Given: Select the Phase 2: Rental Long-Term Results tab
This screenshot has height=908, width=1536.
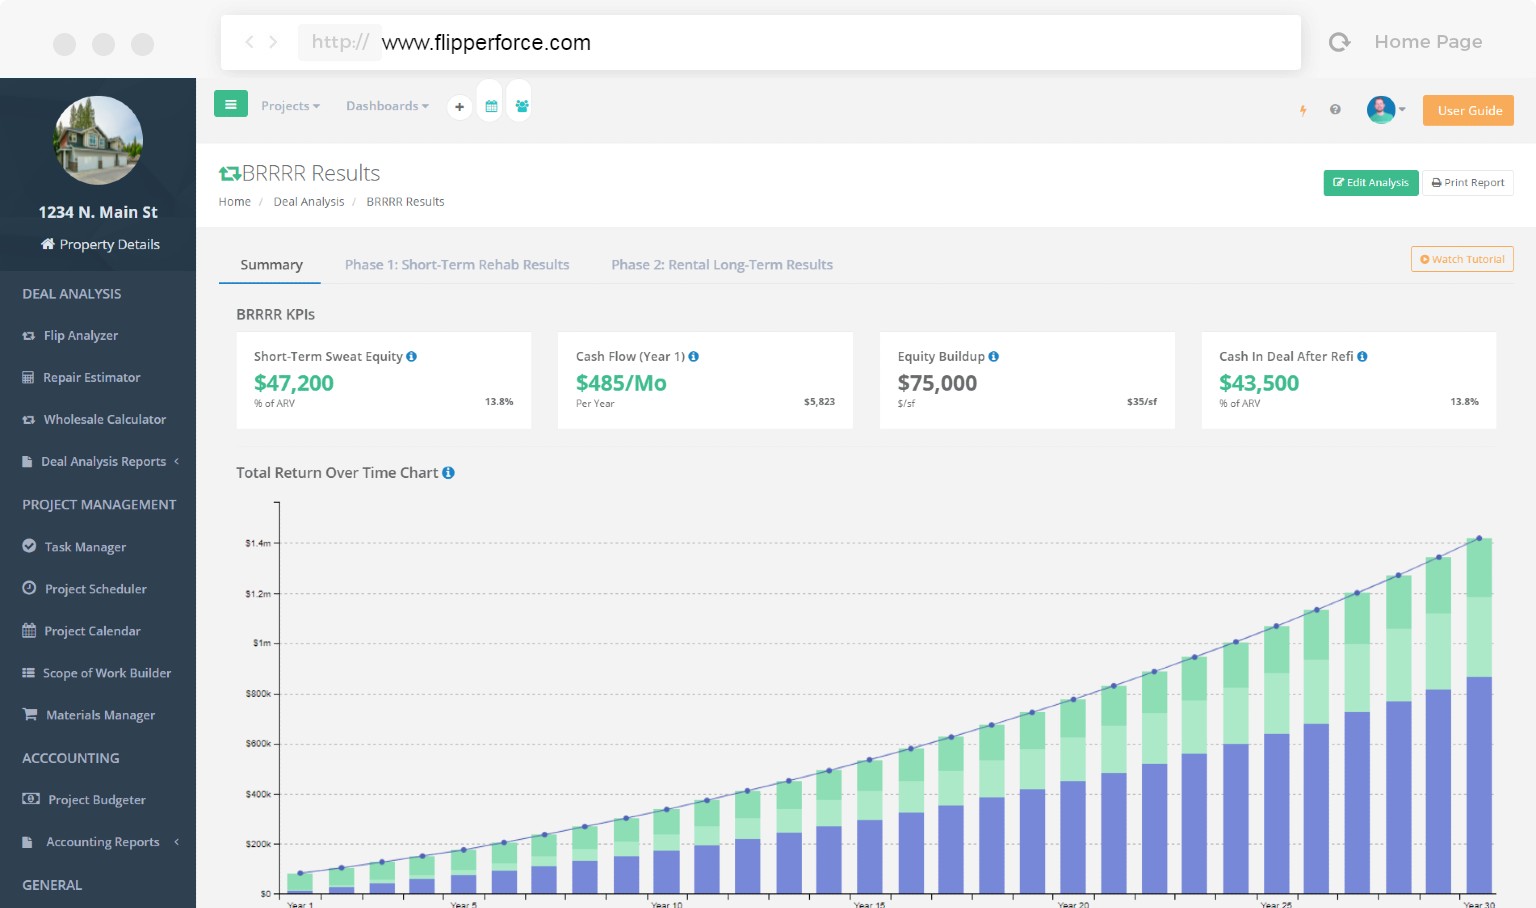Looking at the screenshot, I should pos(721,264).
